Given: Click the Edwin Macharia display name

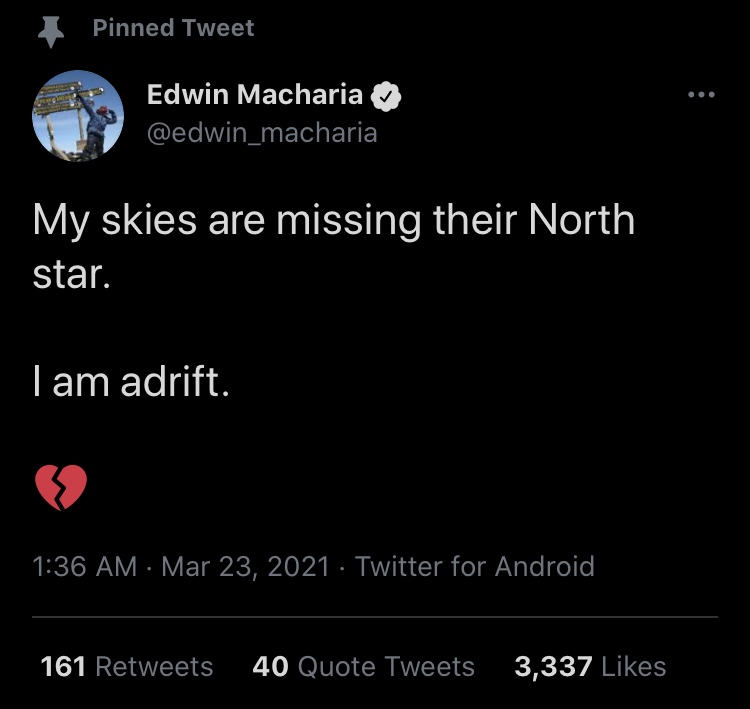Looking at the screenshot, I should click(255, 94).
